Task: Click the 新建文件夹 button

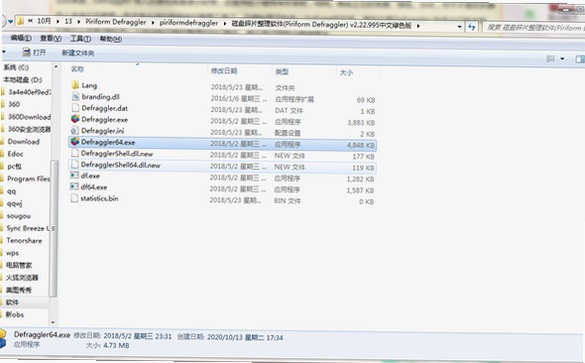Action: click(x=78, y=53)
